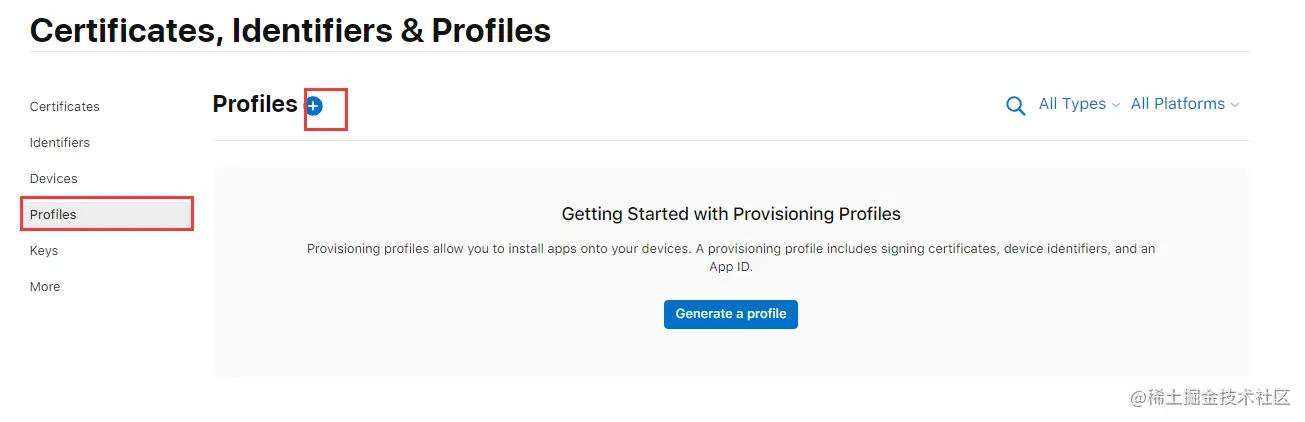Open the Identifiers section
This screenshot has height=422, width=1305.
[60, 143]
